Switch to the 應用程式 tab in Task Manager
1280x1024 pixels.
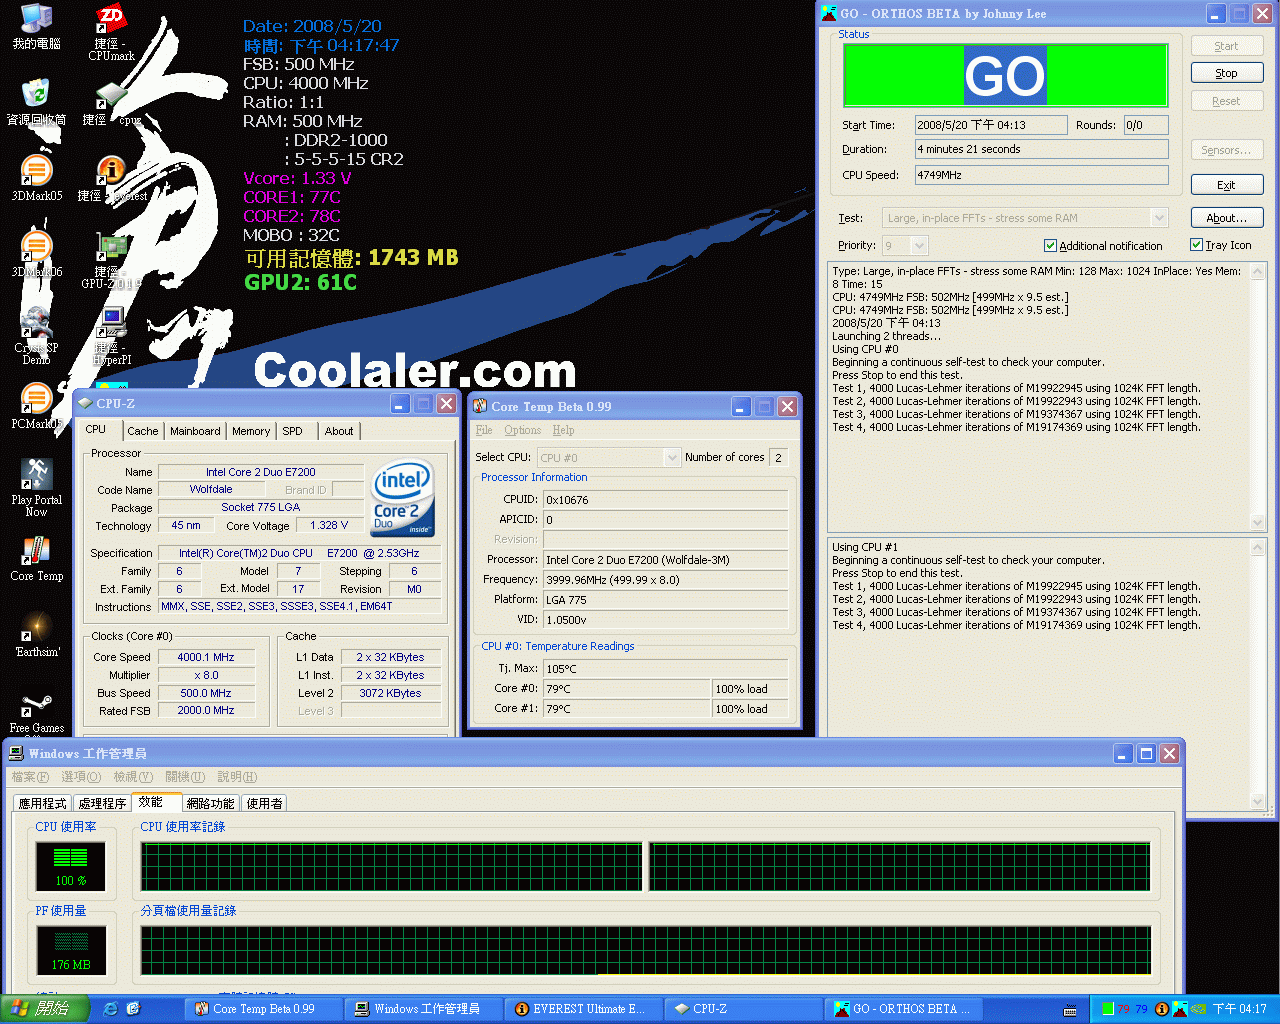point(43,803)
